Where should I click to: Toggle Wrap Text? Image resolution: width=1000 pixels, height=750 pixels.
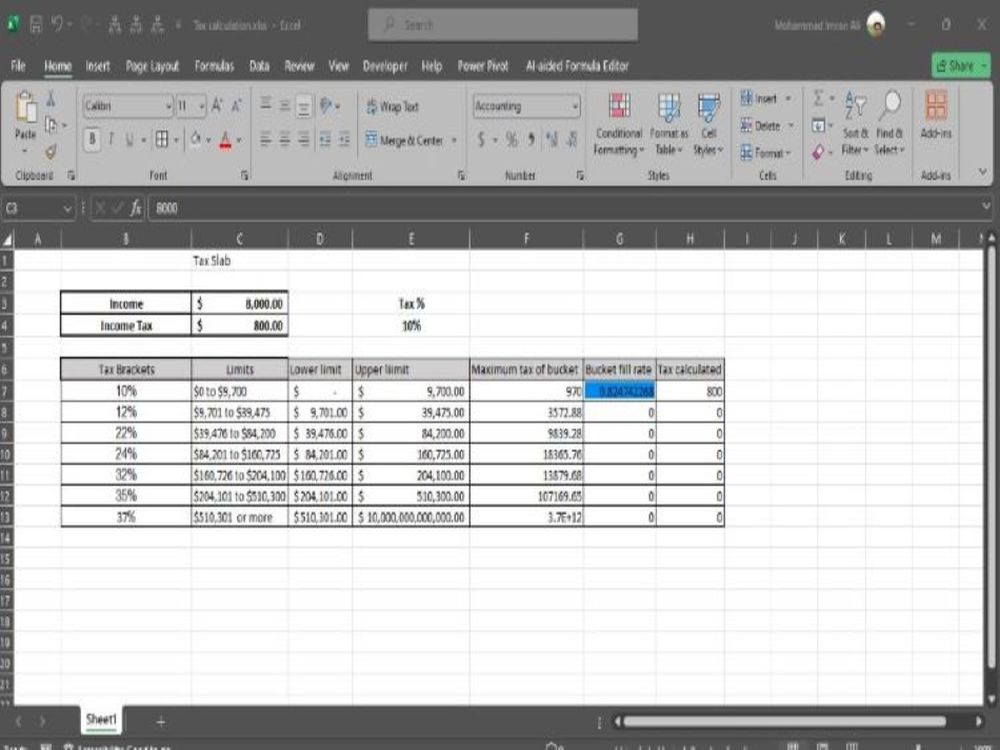click(x=392, y=107)
